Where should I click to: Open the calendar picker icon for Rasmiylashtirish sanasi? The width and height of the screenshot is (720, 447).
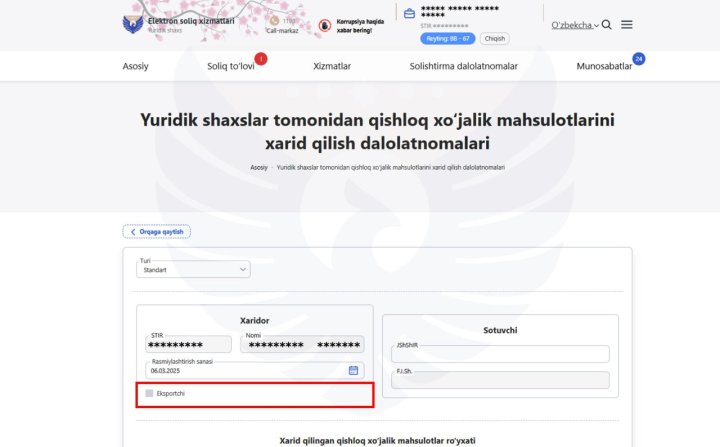point(353,370)
